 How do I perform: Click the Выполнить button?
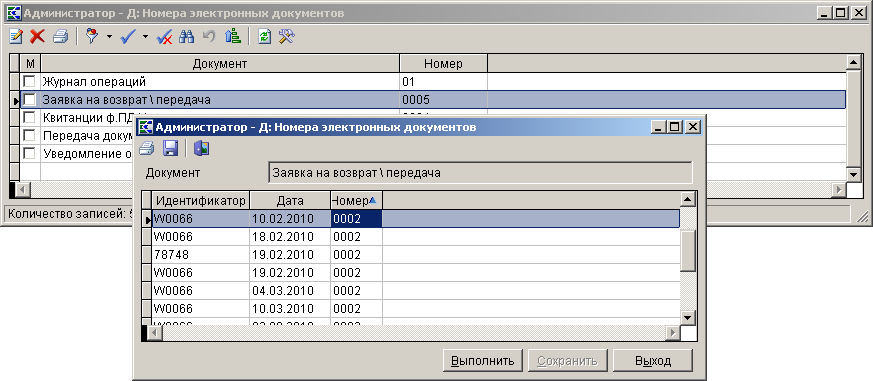(483, 360)
